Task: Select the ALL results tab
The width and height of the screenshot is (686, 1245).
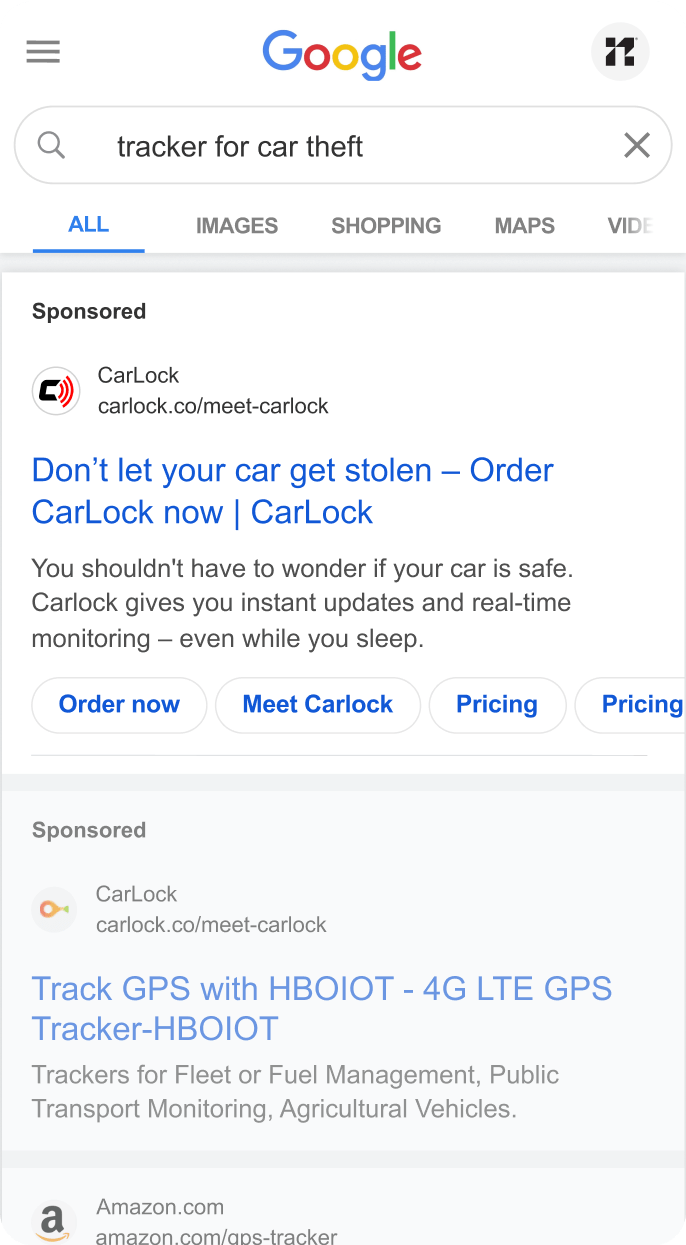Action: coord(89,225)
